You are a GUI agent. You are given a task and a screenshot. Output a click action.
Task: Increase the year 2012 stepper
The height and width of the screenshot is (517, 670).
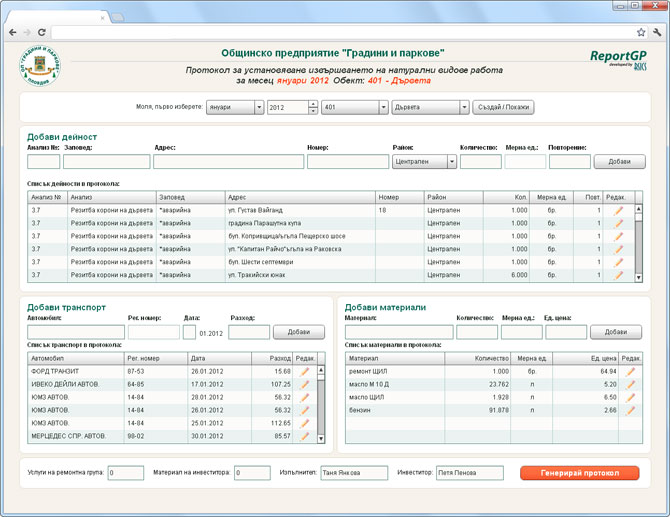point(313,104)
